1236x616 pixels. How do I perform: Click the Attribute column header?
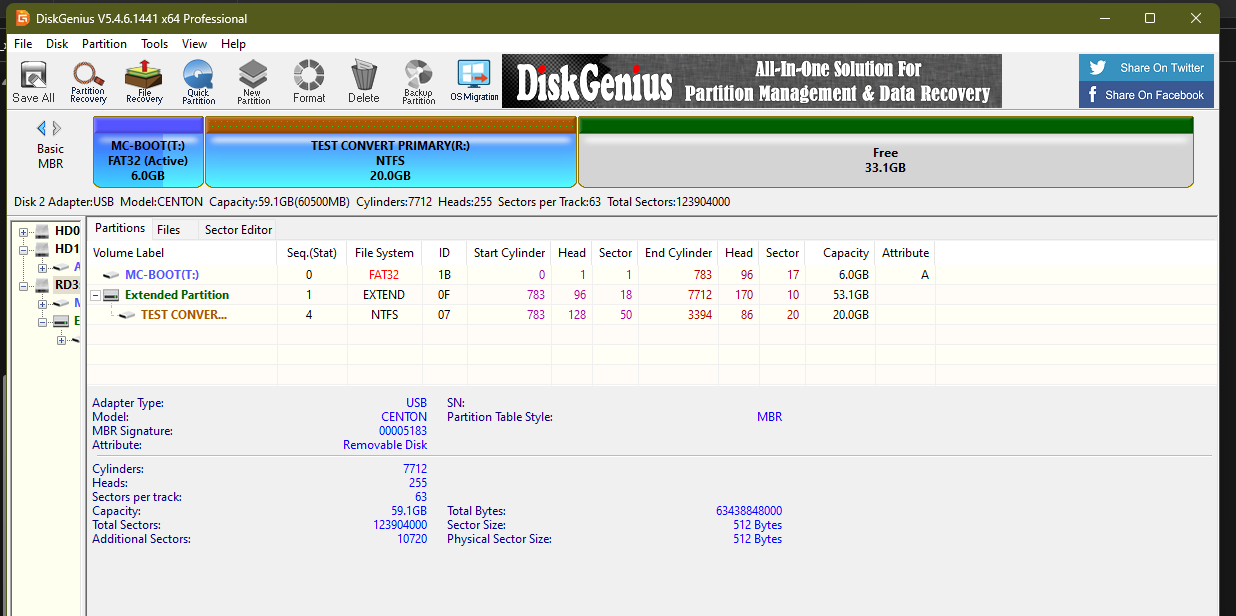pos(905,253)
